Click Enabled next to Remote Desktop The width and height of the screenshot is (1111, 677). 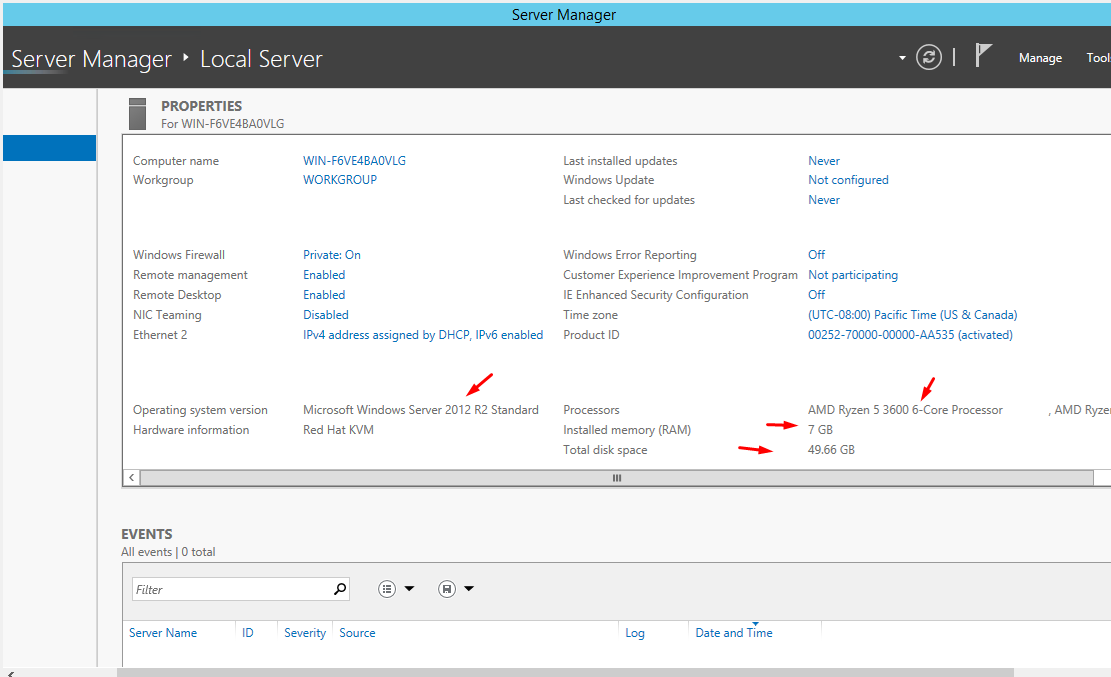(323, 294)
